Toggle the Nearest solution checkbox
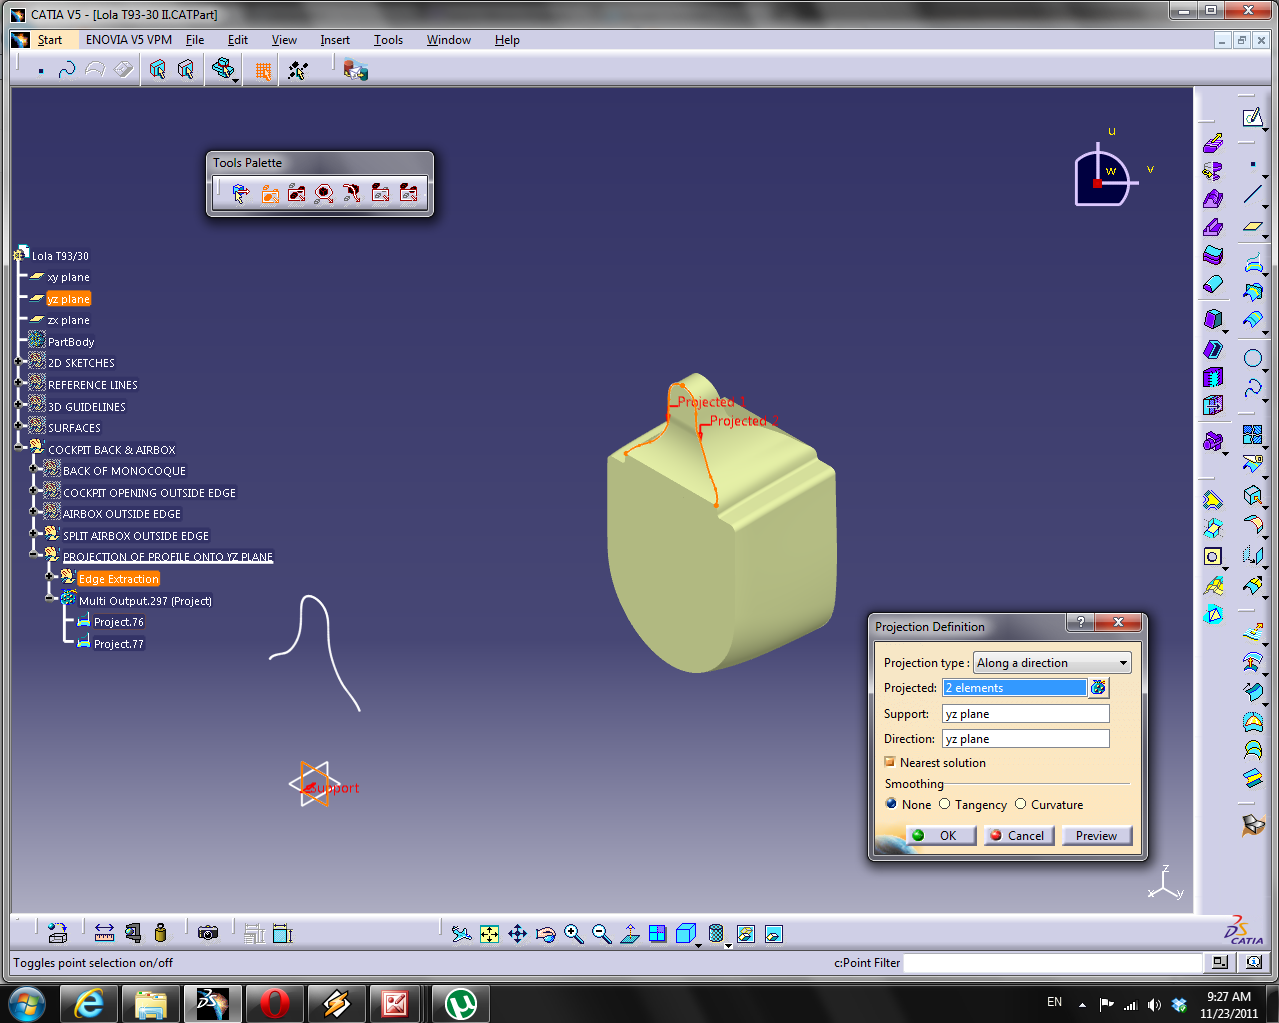Screen dimensions: 1279x1023 (890, 762)
